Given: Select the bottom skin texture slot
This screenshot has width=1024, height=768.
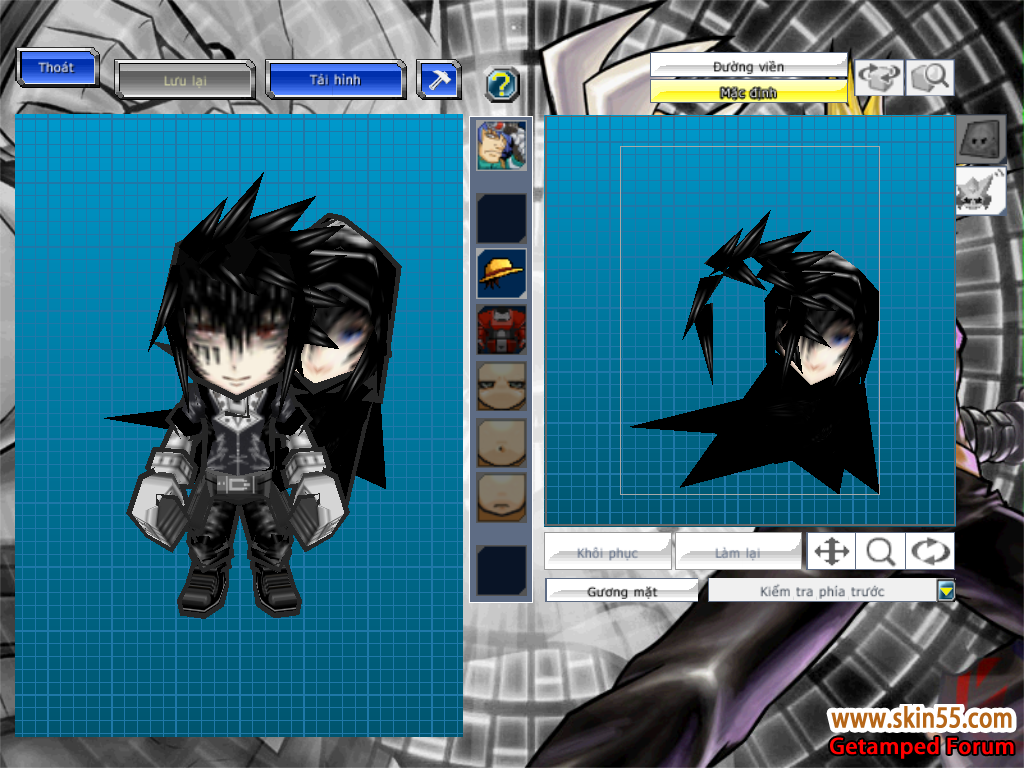Looking at the screenshot, I should coord(502,498).
